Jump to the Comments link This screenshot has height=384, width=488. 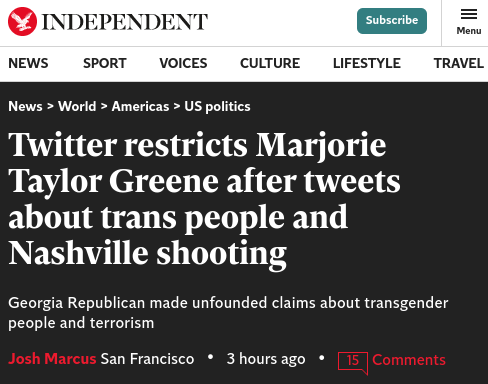pyautogui.click(x=409, y=360)
